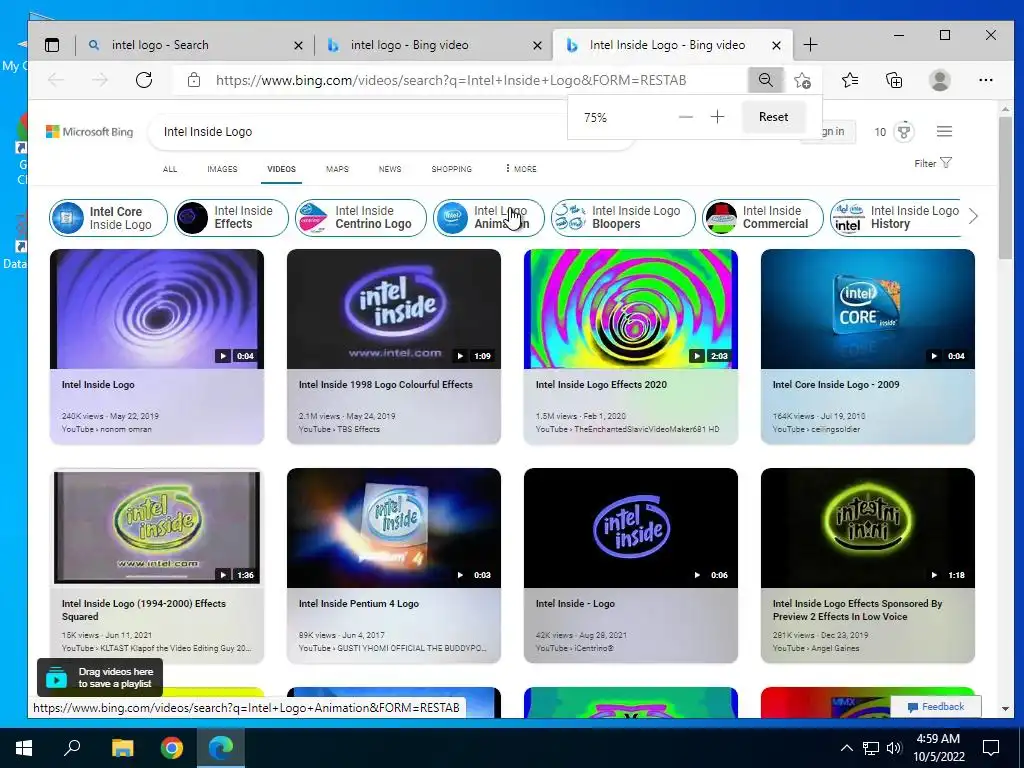
Task: Click the forward navigation arrow
Action: (100, 80)
